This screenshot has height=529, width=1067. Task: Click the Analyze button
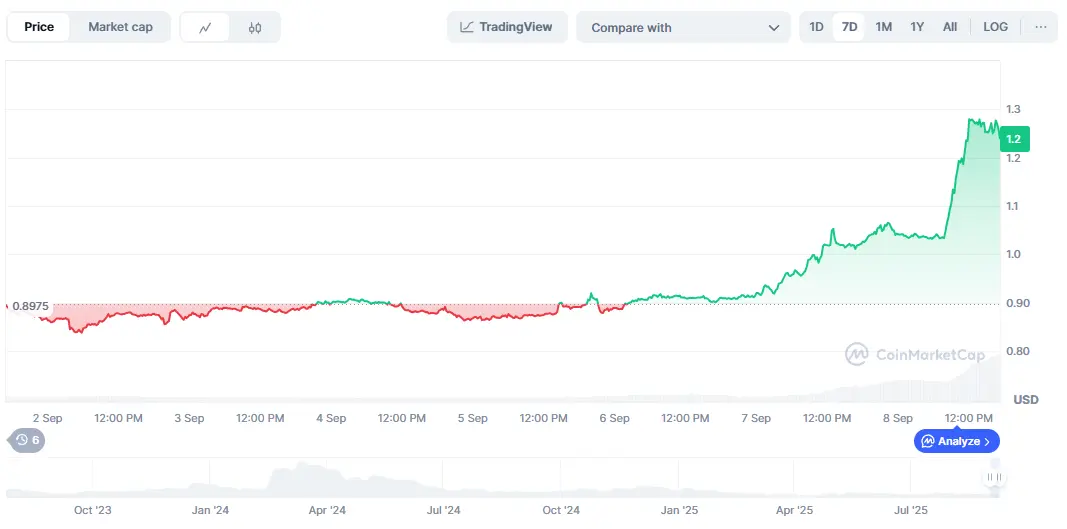coord(956,441)
